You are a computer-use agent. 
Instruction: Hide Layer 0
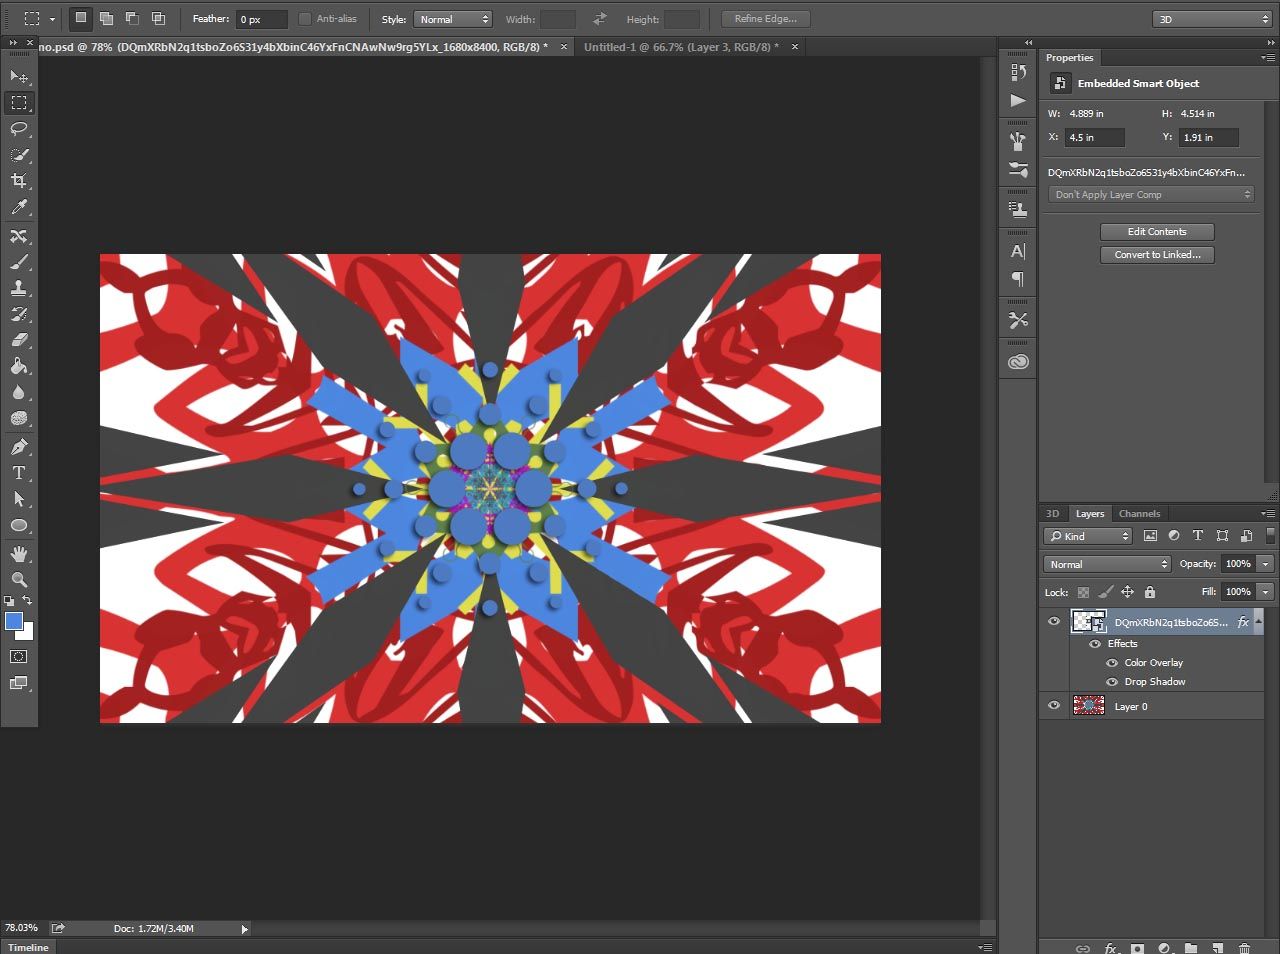(1054, 705)
